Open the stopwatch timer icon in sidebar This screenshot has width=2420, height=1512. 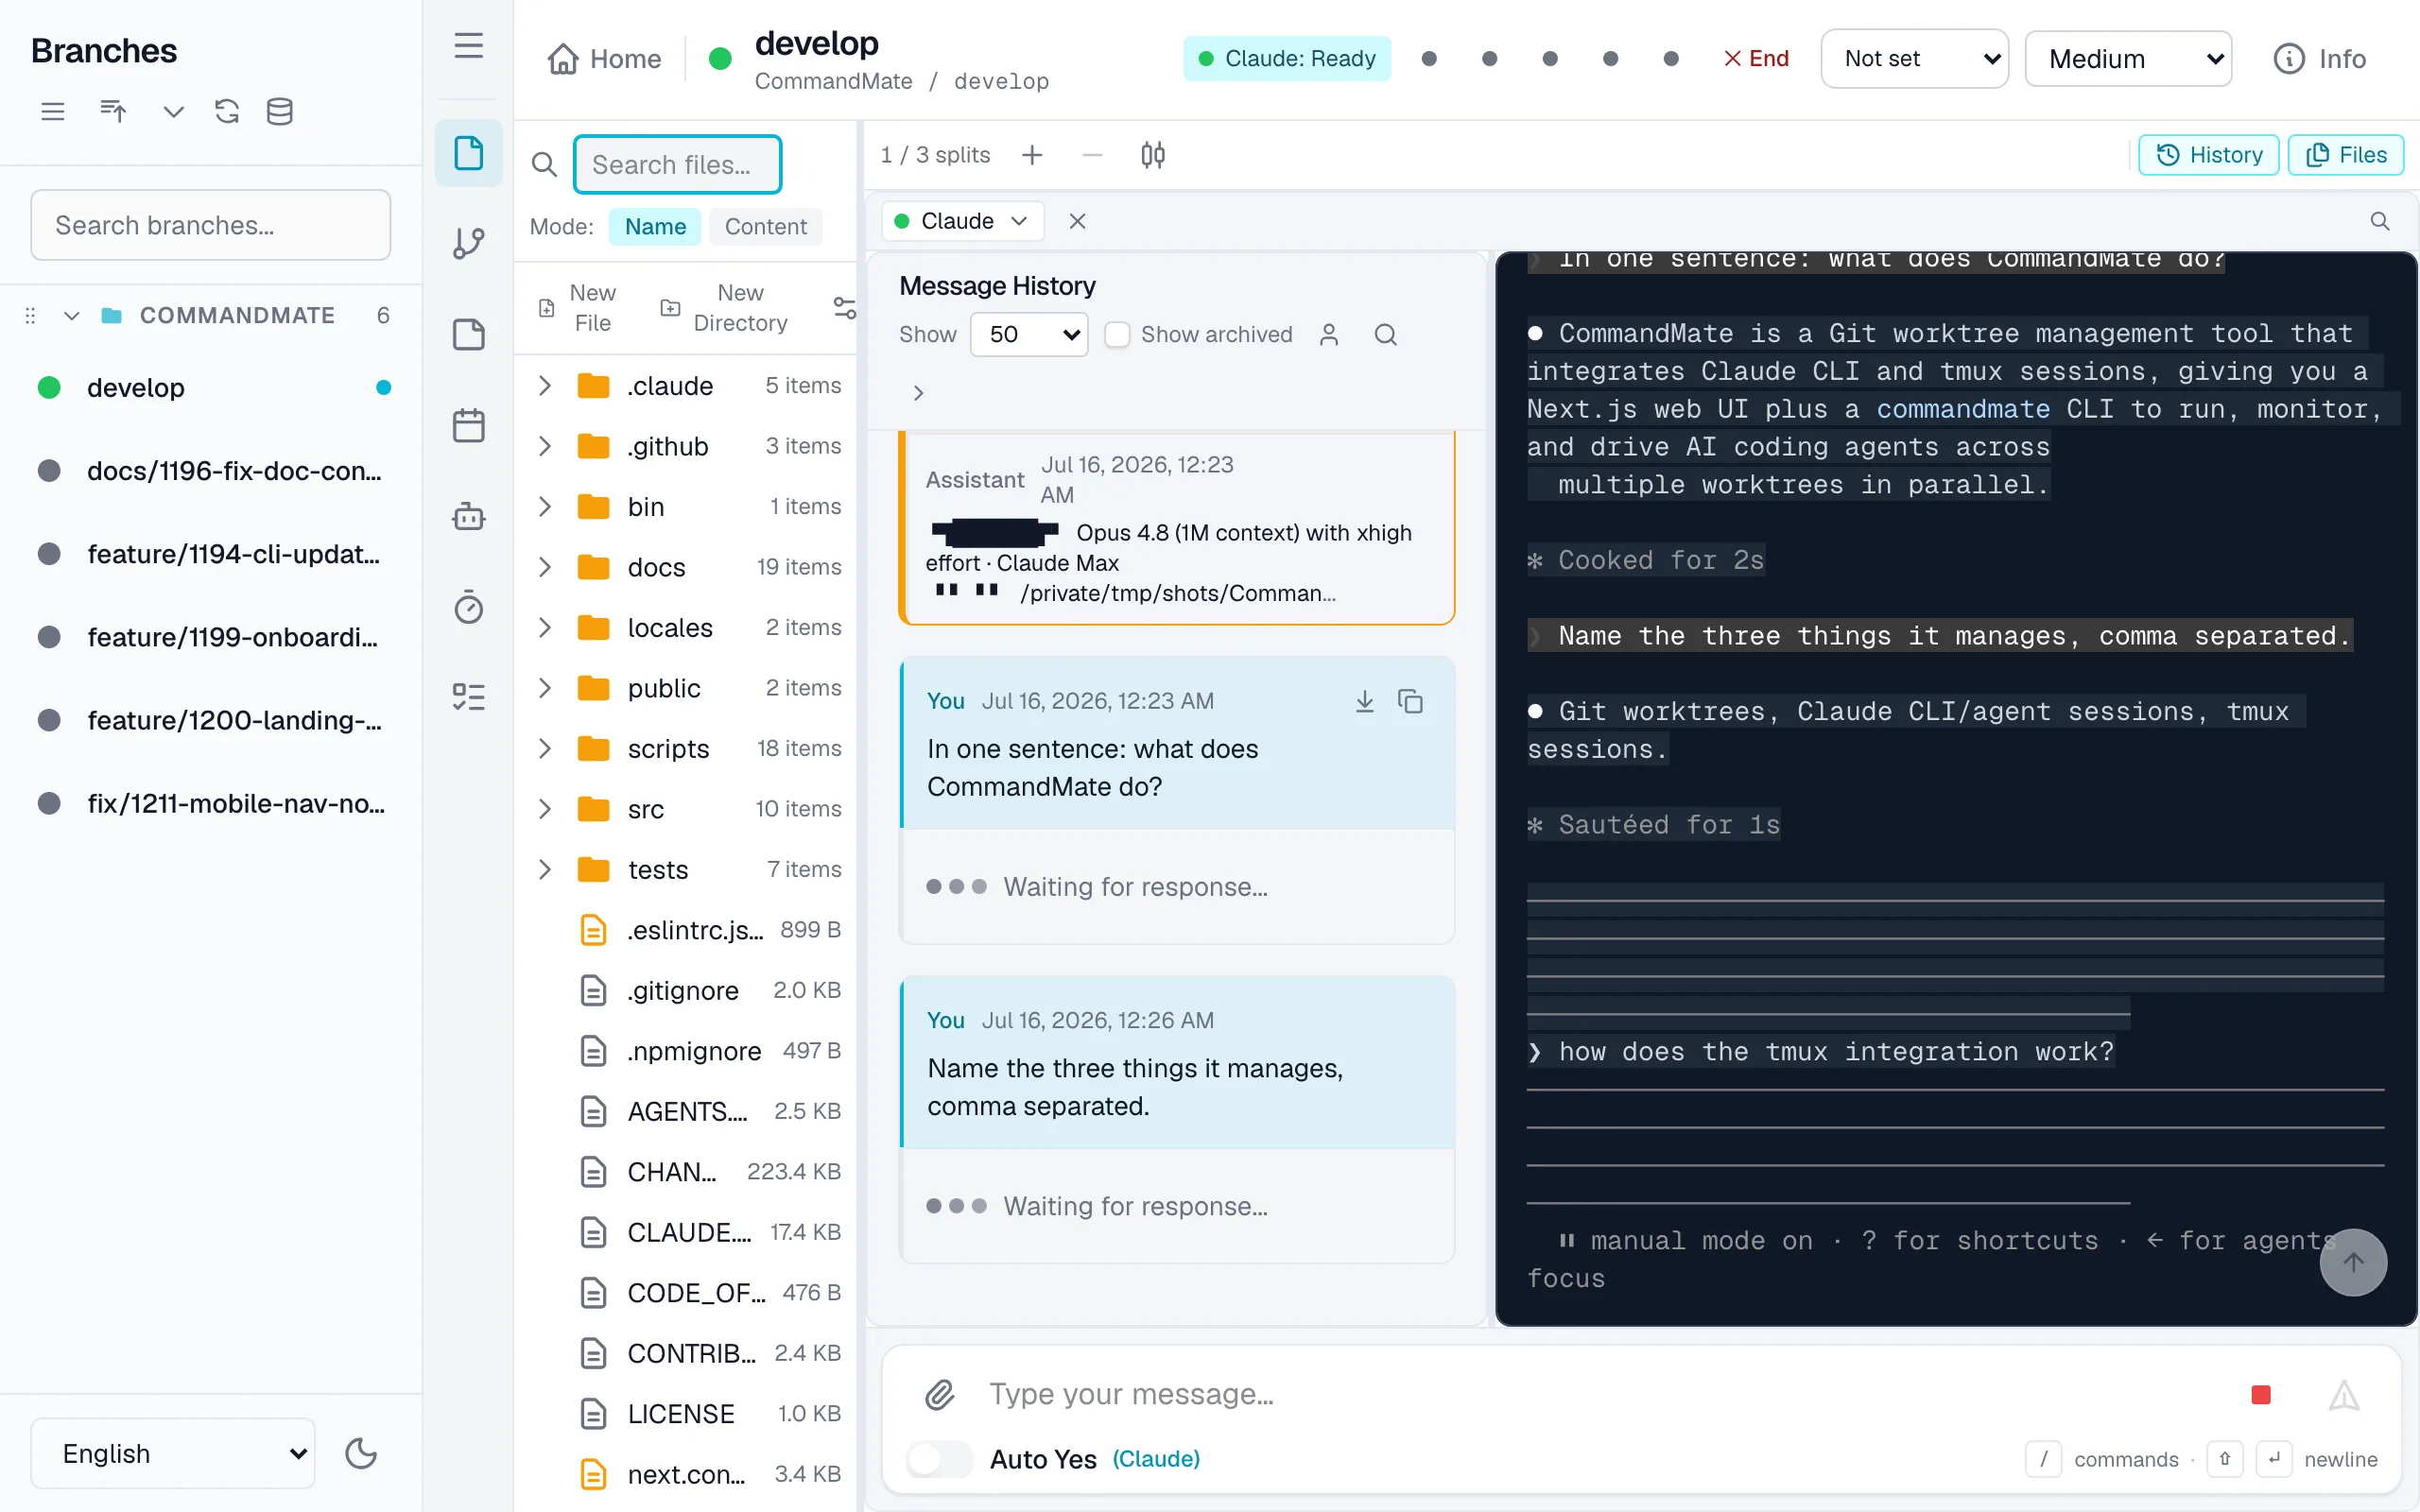click(468, 606)
